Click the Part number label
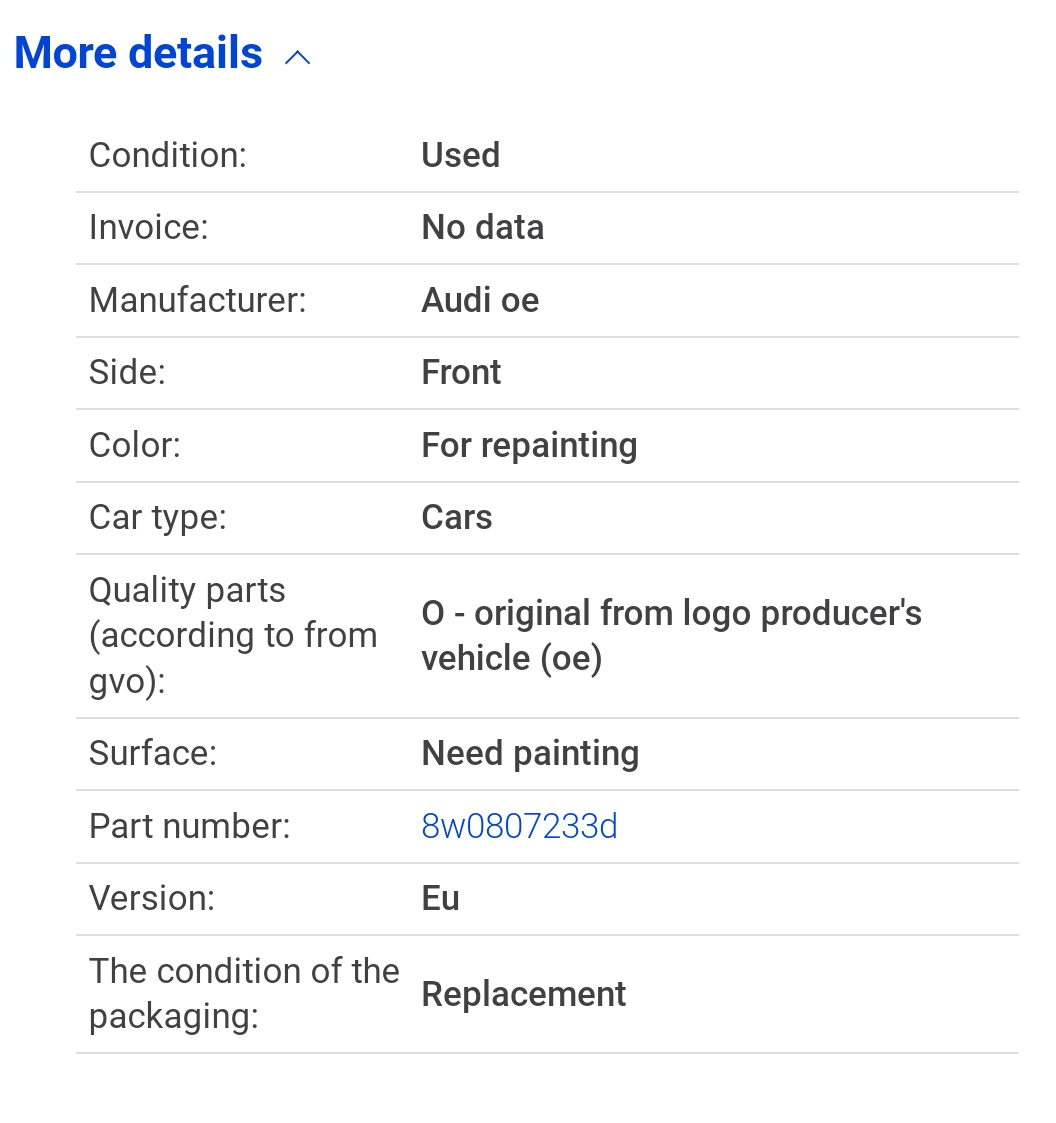 coord(189,826)
